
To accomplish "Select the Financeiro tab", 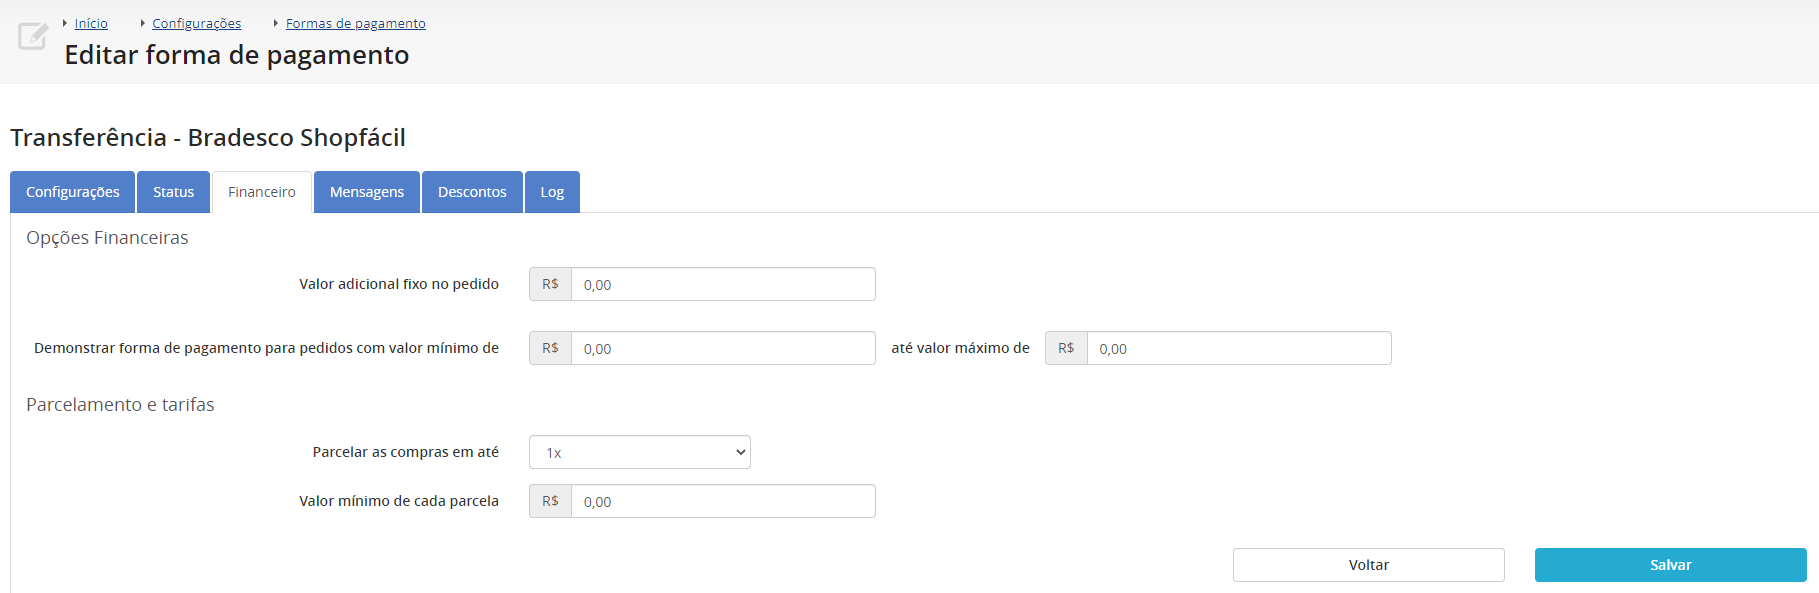I will (262, 192).
